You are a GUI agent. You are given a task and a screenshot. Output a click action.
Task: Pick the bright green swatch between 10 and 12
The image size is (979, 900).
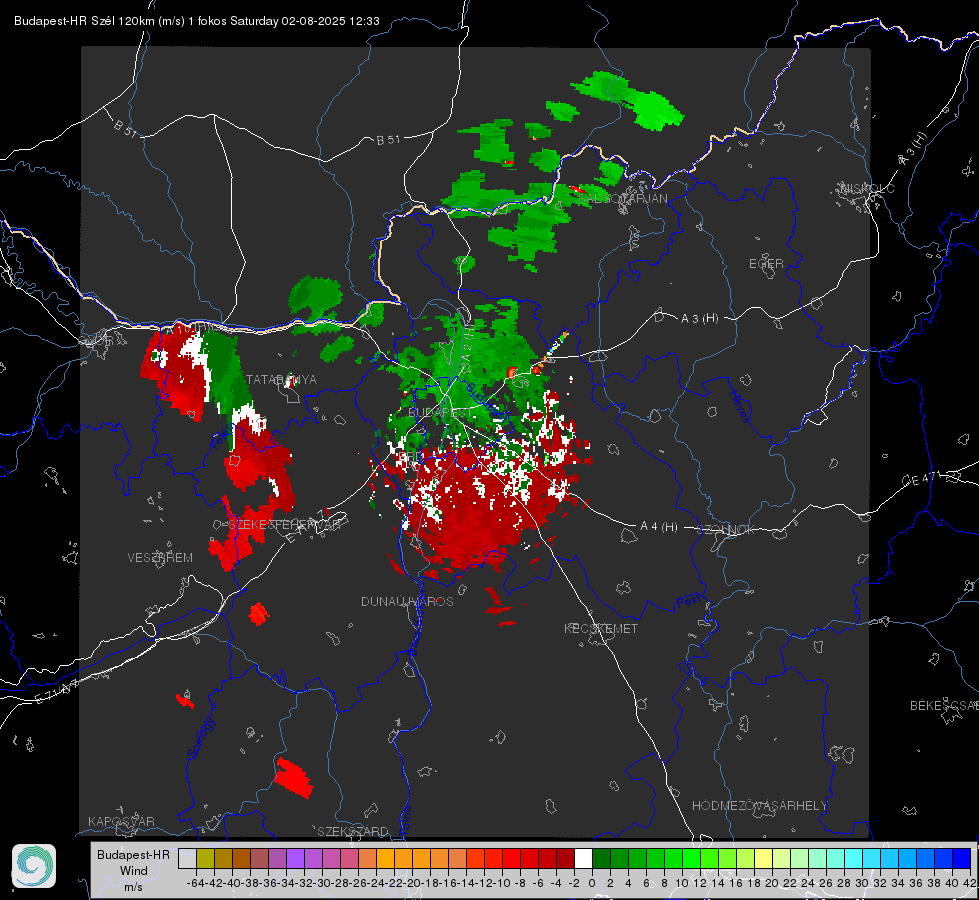(691, 859)
